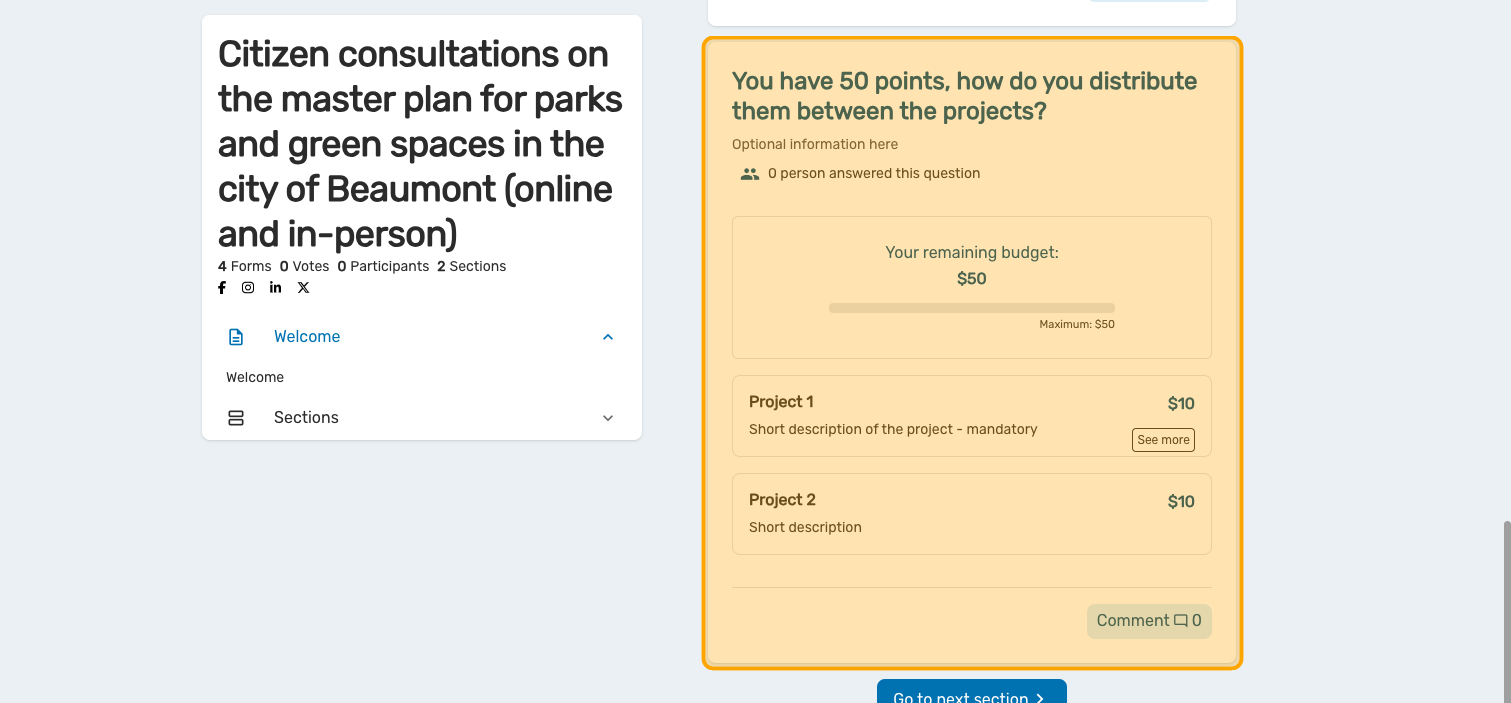Click the Welcome document icon
Viewport: 1511px width, 703px height.
(x=236, y=337)
